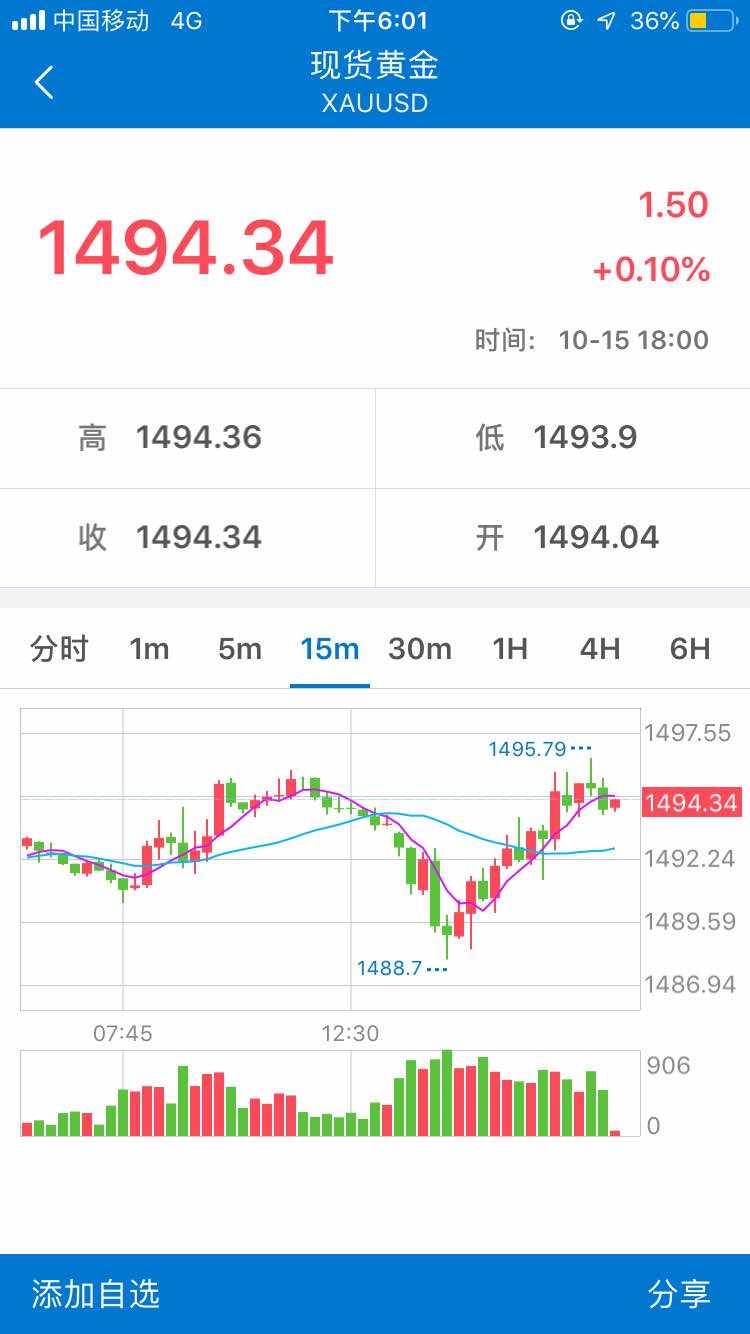The image size is (750, 1334).
Task: Open the 1H timeframe chart
Action: point(510,649)
